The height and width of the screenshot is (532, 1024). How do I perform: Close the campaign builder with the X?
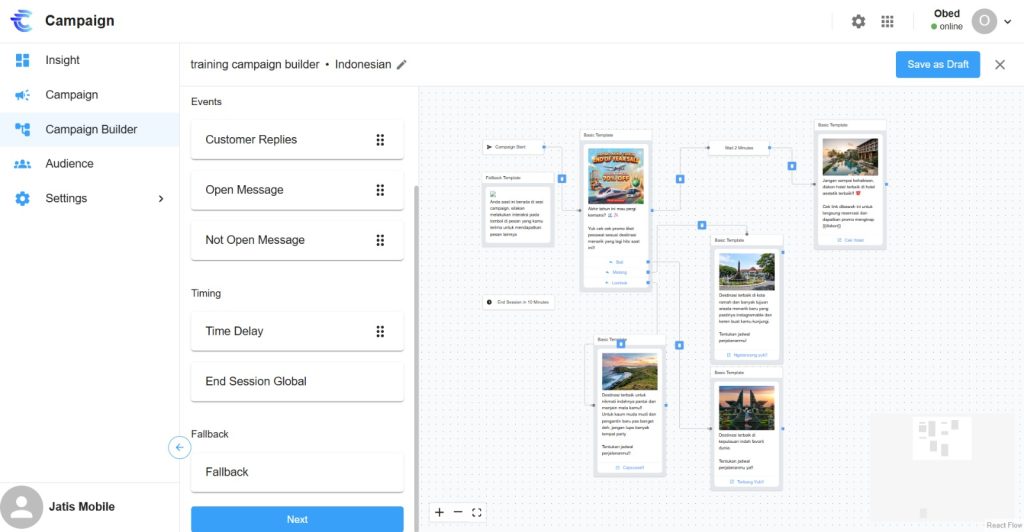tap(1000, 65)
